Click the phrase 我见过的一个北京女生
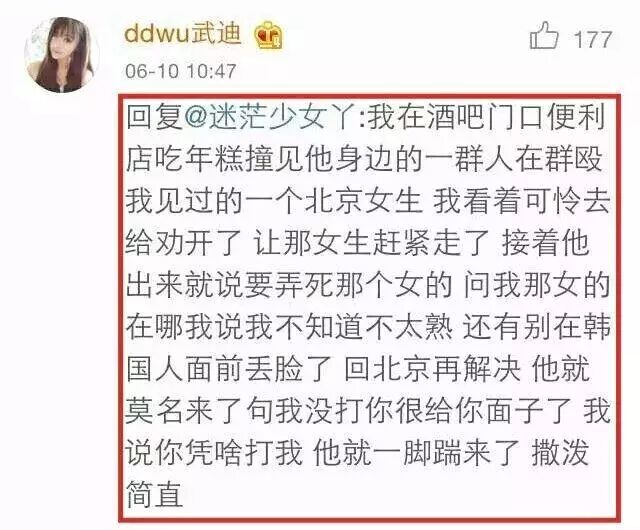This screenshot has width=640, height=530. (274, 202)
